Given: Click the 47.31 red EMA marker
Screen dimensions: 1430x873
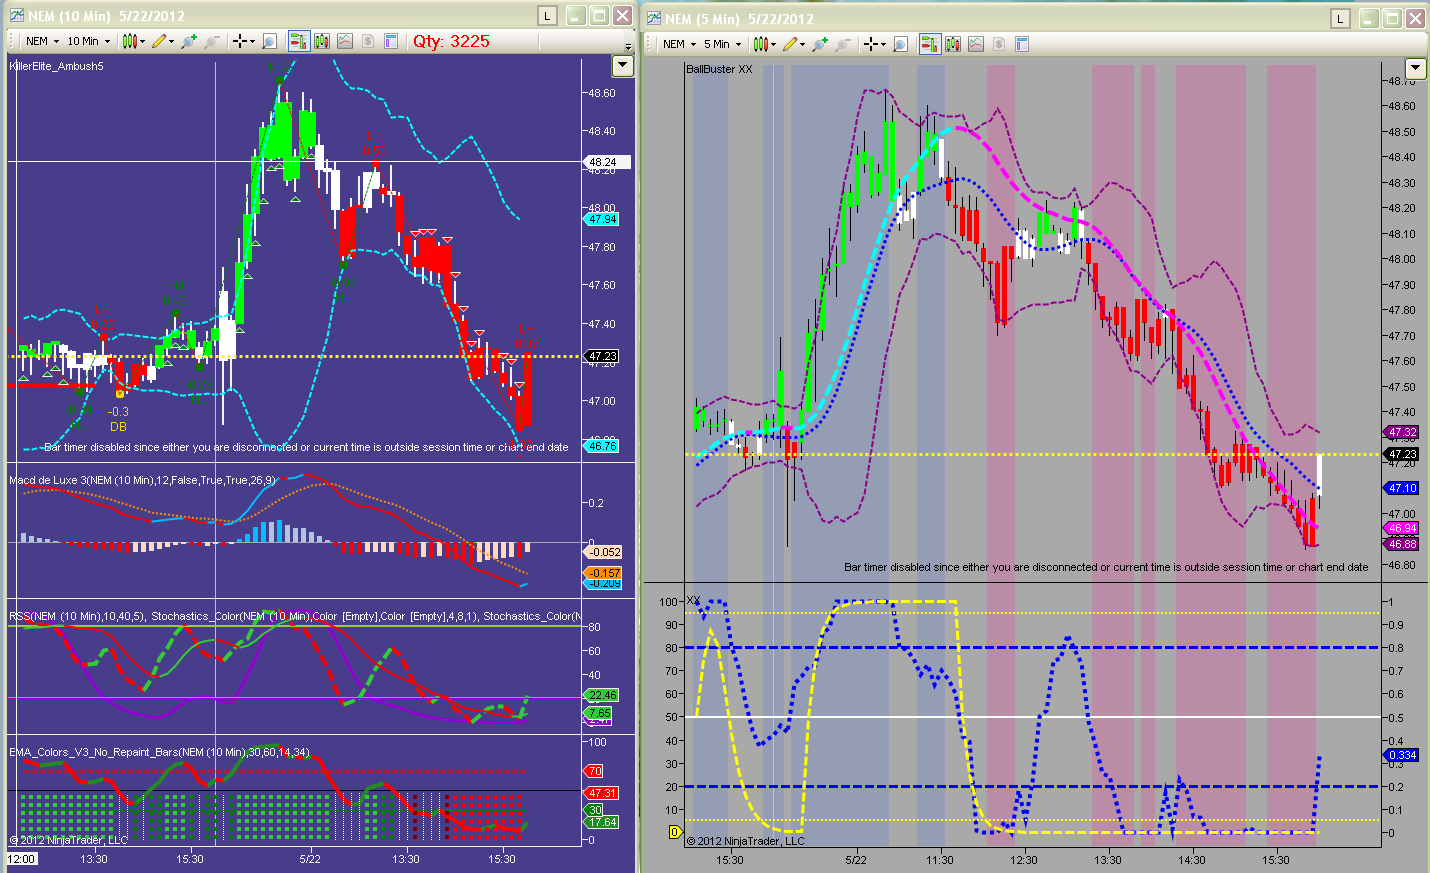Looking at the screenshot, I should [x=602, y=793].
